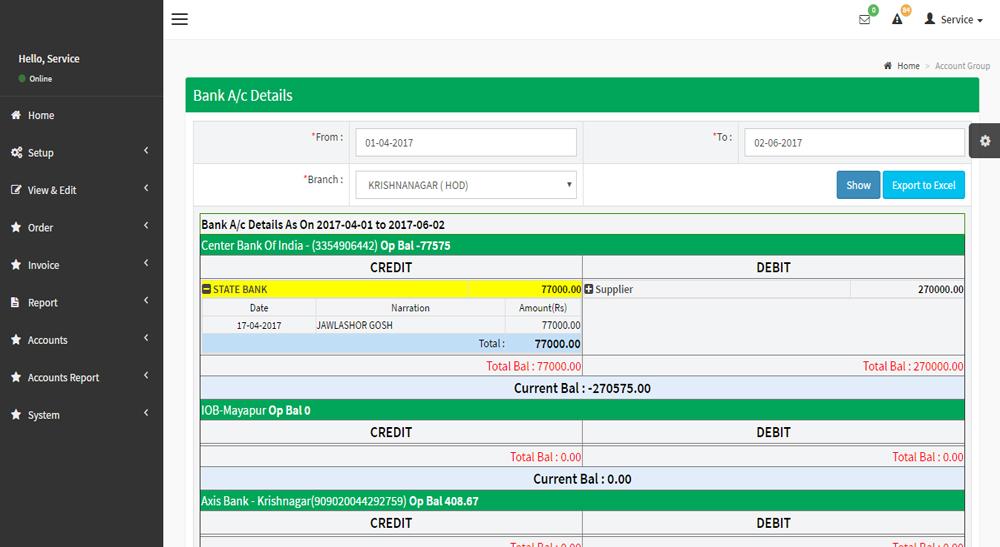This screenshot has width=1000, height=547.
Task: Click the STATE BANK credit row label
Action: pyautogui.click(x=240, y=289)
